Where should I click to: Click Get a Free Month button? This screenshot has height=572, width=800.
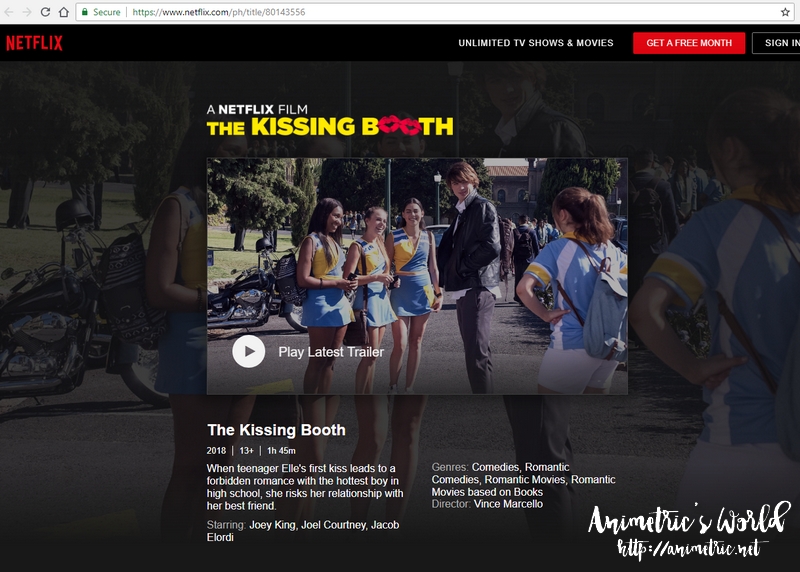[x=689, y=43]
